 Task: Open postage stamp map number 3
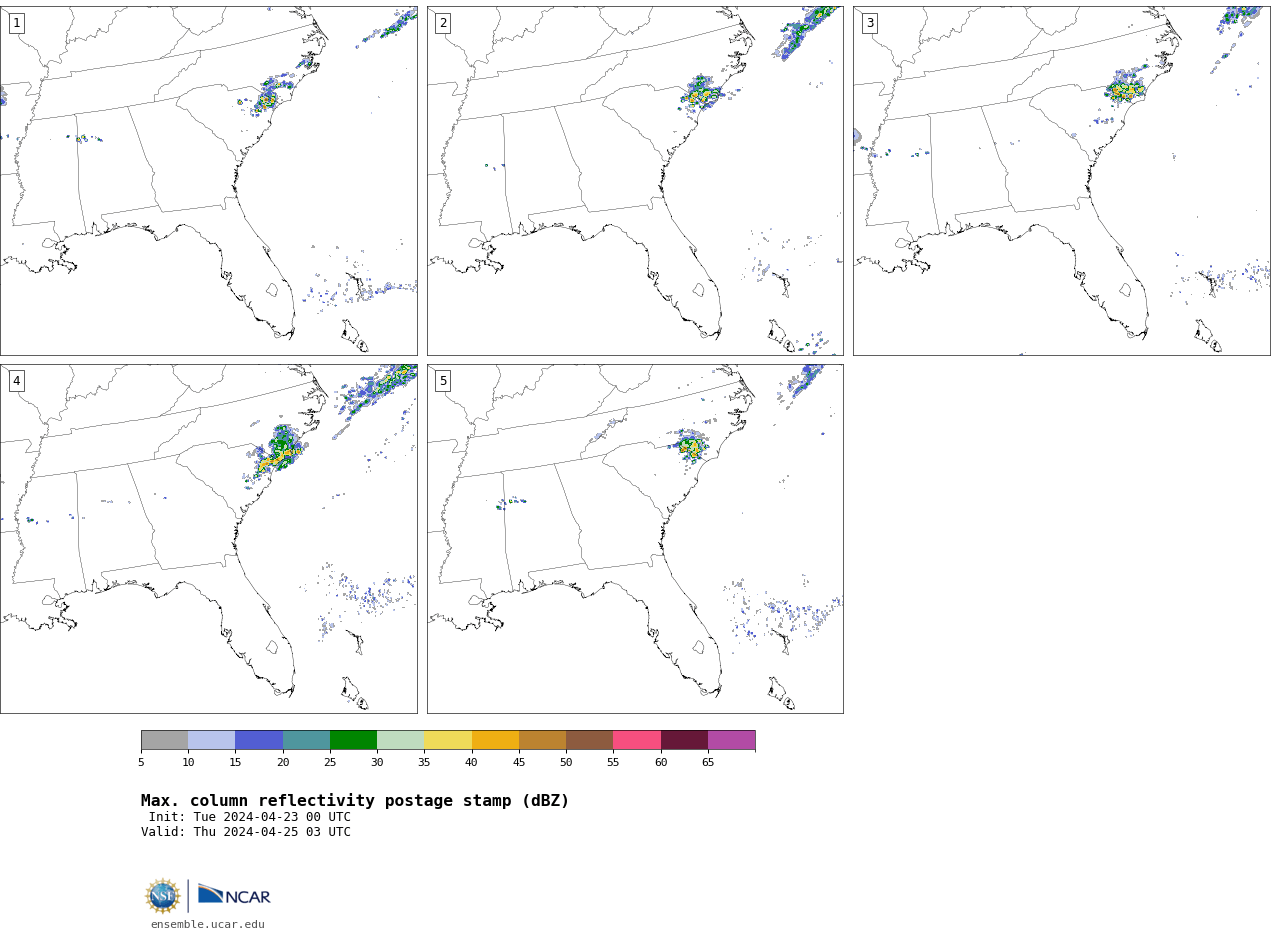click(1061, 181)
